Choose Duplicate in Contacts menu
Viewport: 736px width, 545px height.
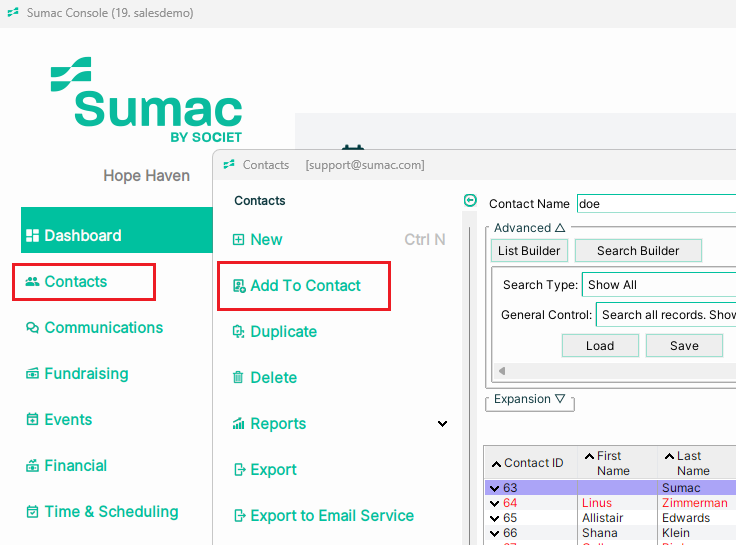click(x=284, y=332)
